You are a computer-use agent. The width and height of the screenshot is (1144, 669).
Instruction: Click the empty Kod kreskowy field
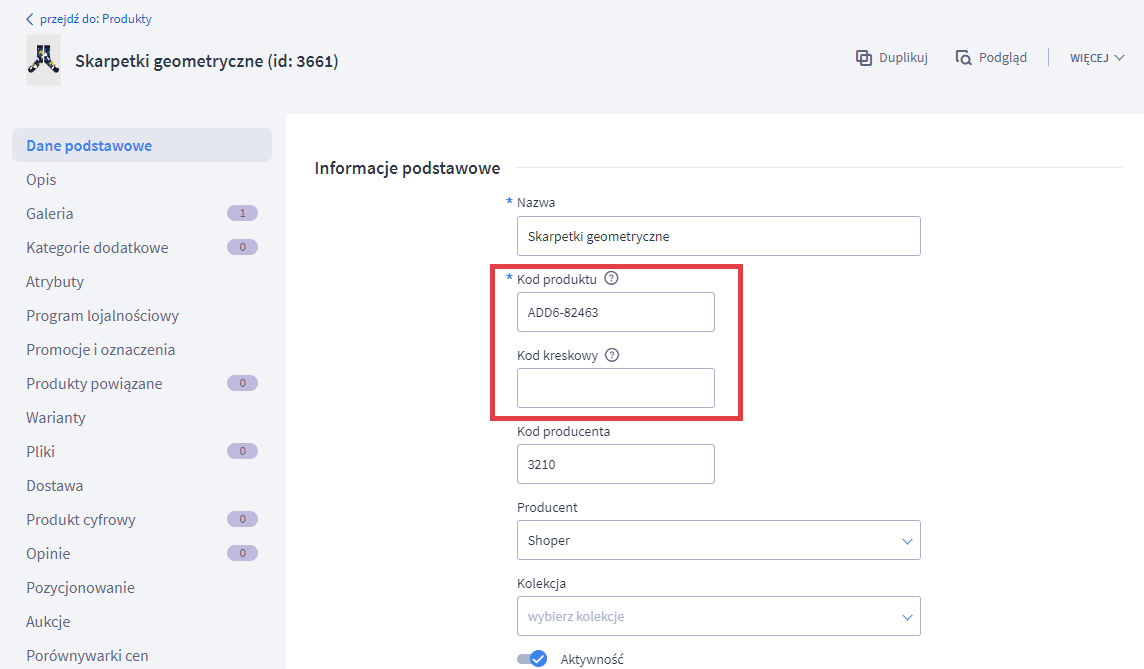(x=615, y=388)
